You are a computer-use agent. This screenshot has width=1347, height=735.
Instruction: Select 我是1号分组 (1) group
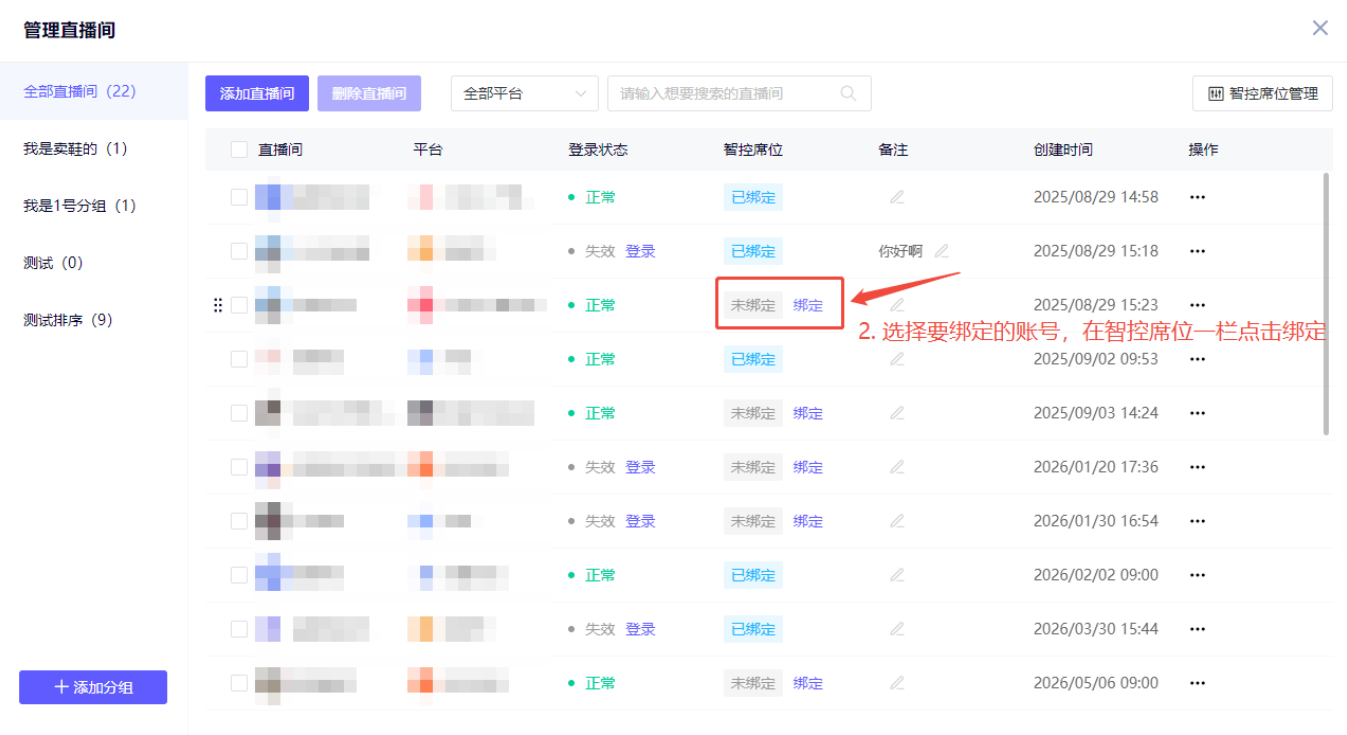pyautogui.click(x=94, y=205)
